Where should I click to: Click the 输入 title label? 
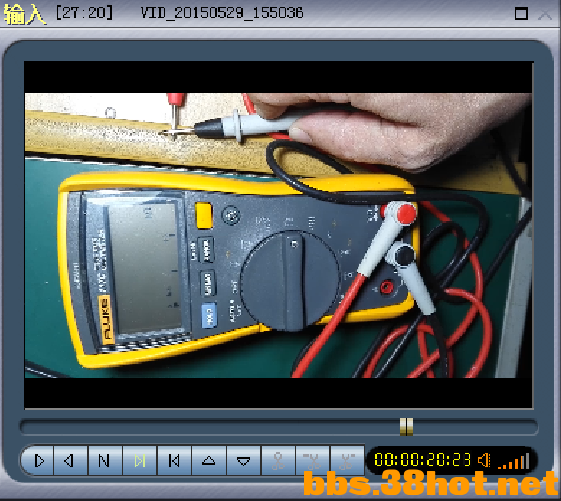pos(24,14)
